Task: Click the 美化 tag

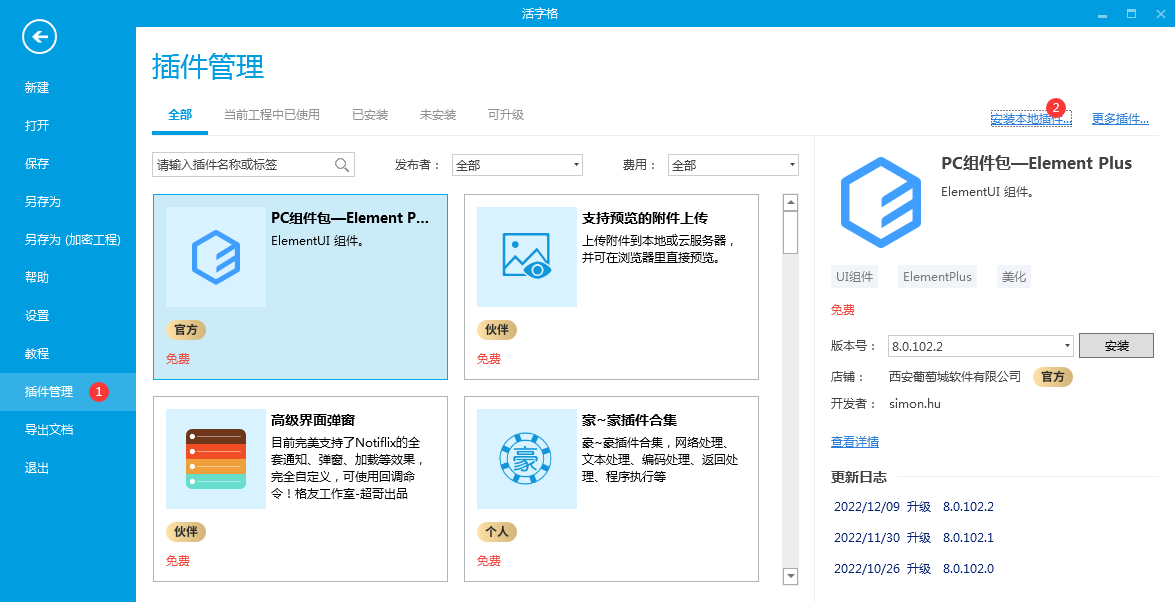Action: coord(1014,277)
